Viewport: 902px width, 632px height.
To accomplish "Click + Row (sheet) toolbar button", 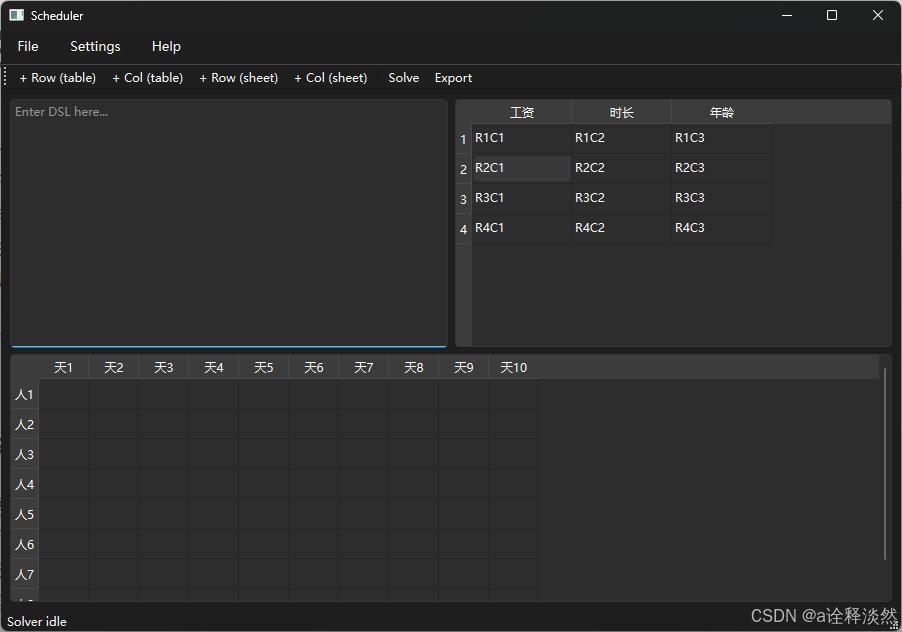I will click(x=239, y=78).
